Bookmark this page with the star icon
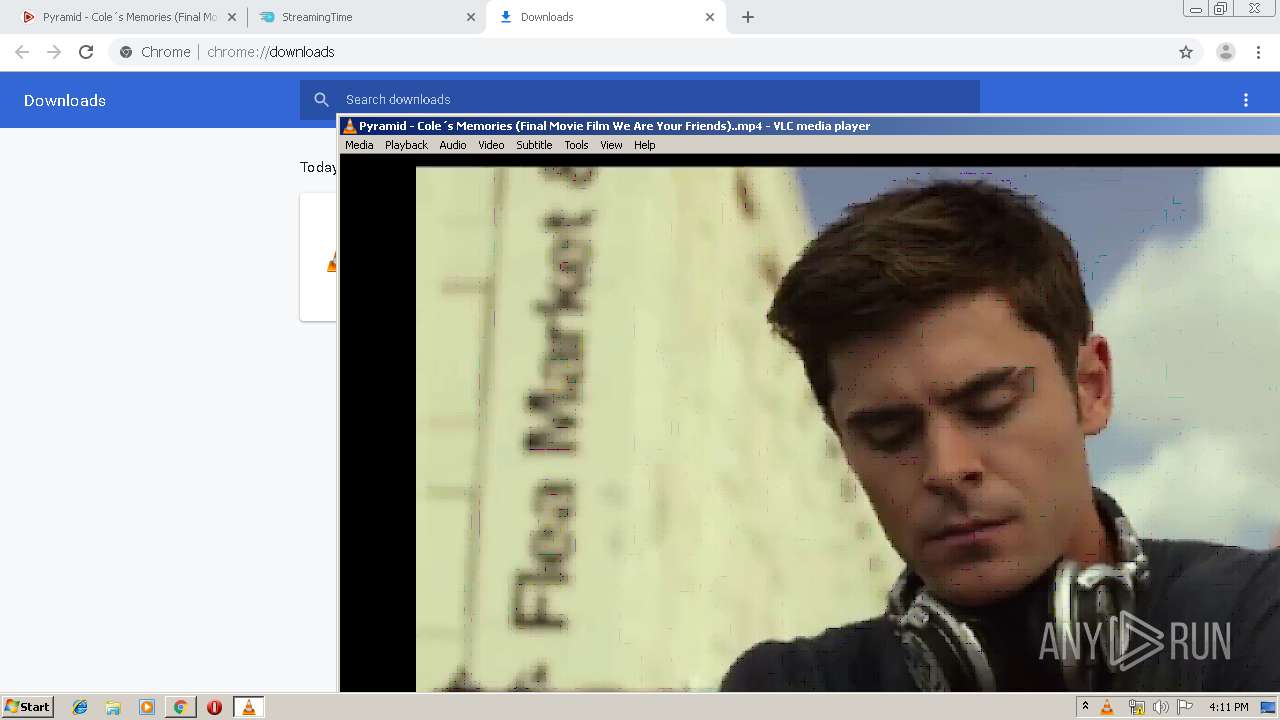The height and width of the screenshot is (720, 1280). [1186, 52]
